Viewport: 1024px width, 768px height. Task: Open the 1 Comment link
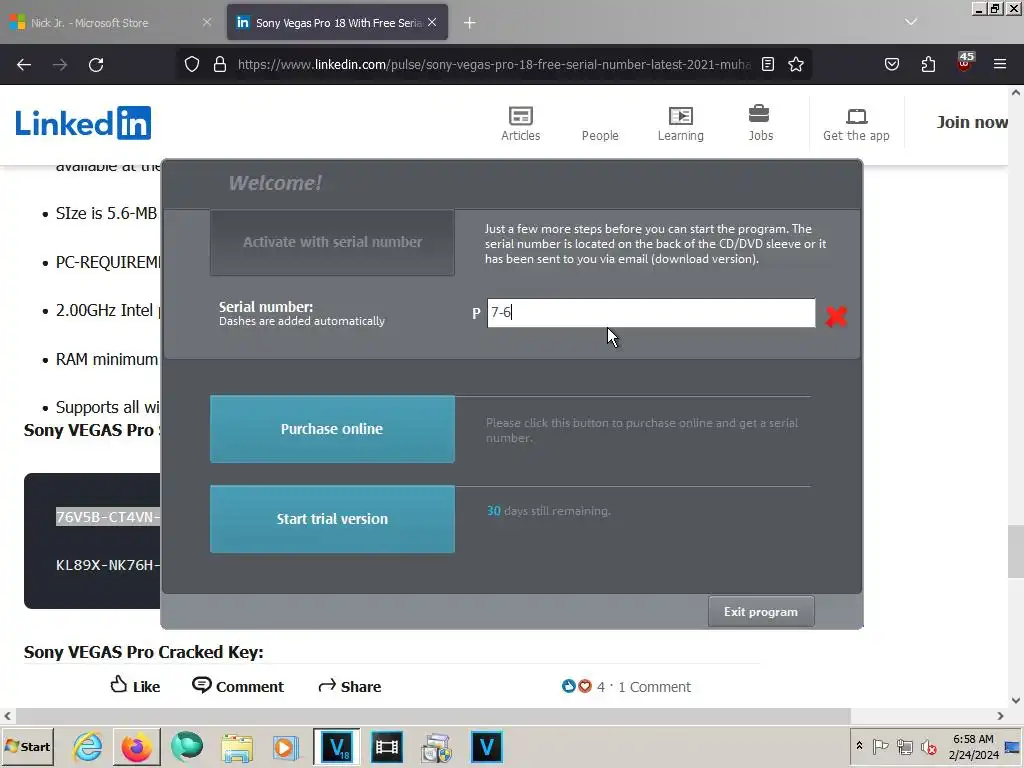(x=654, y=687)
